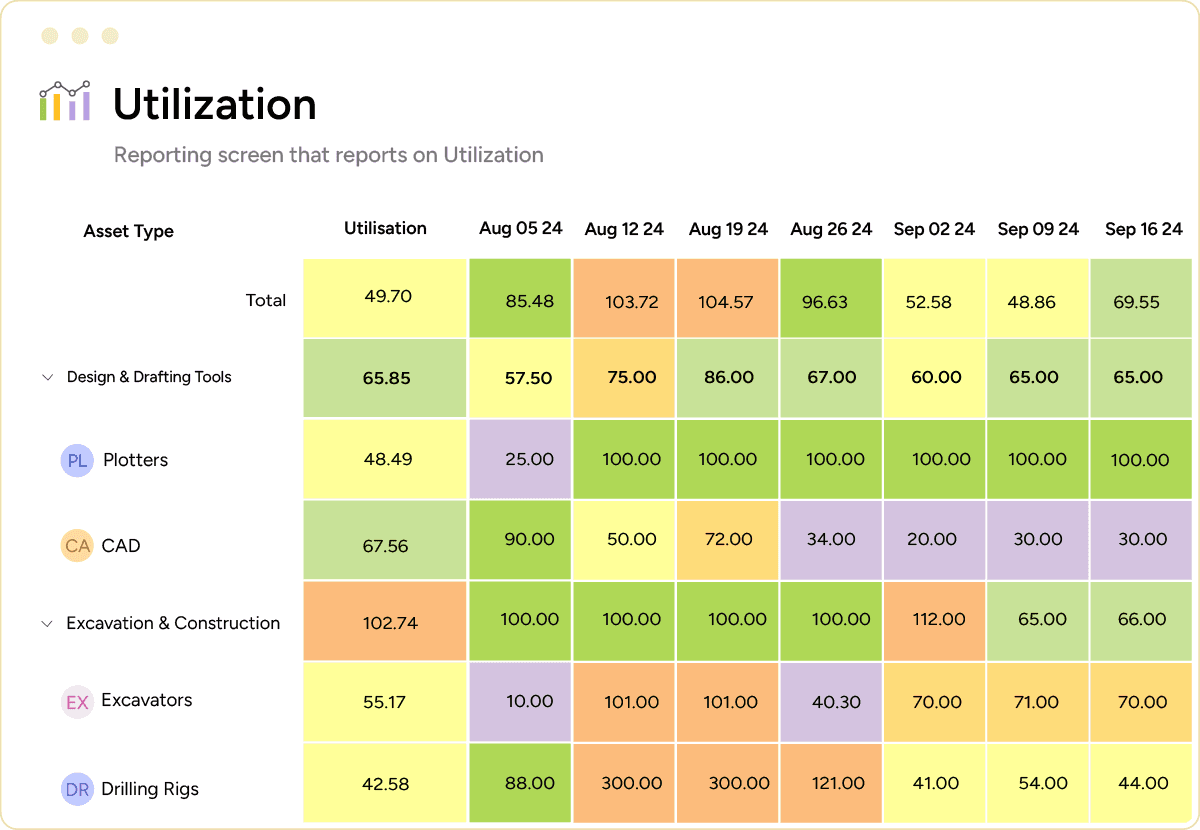Select the EX icon for Excavators
This screenshot has width=1200, height=830.
click(x=78, y=702)
